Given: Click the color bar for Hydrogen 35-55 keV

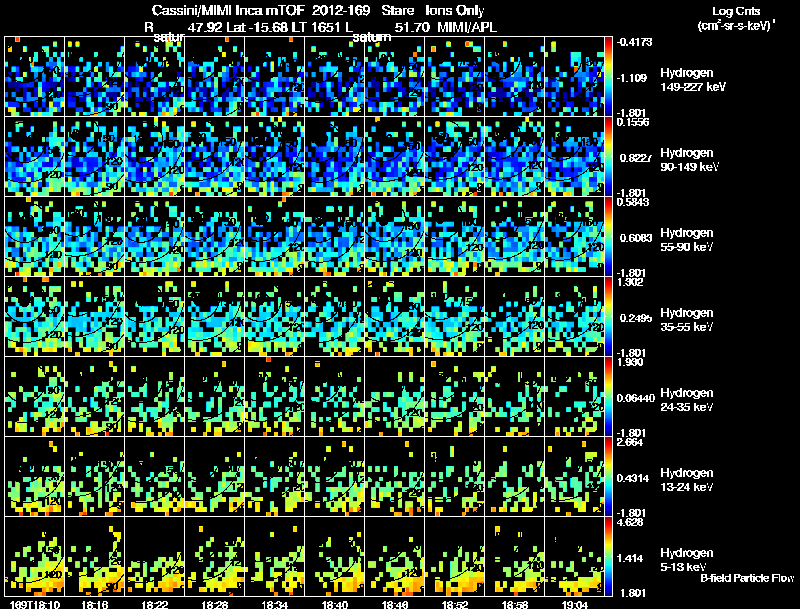Looking at the screenshot, I should pos(608,317).
